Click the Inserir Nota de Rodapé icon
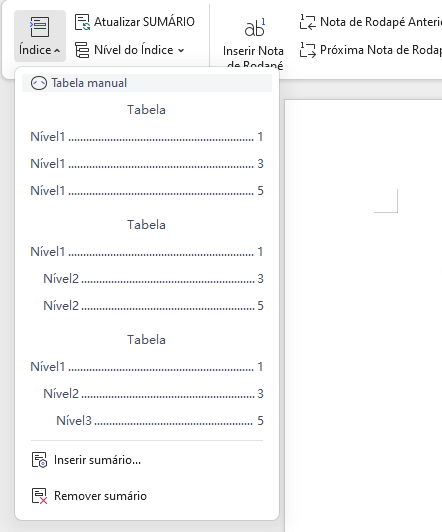This screenshot has height=532, width=442. (254, 27)
